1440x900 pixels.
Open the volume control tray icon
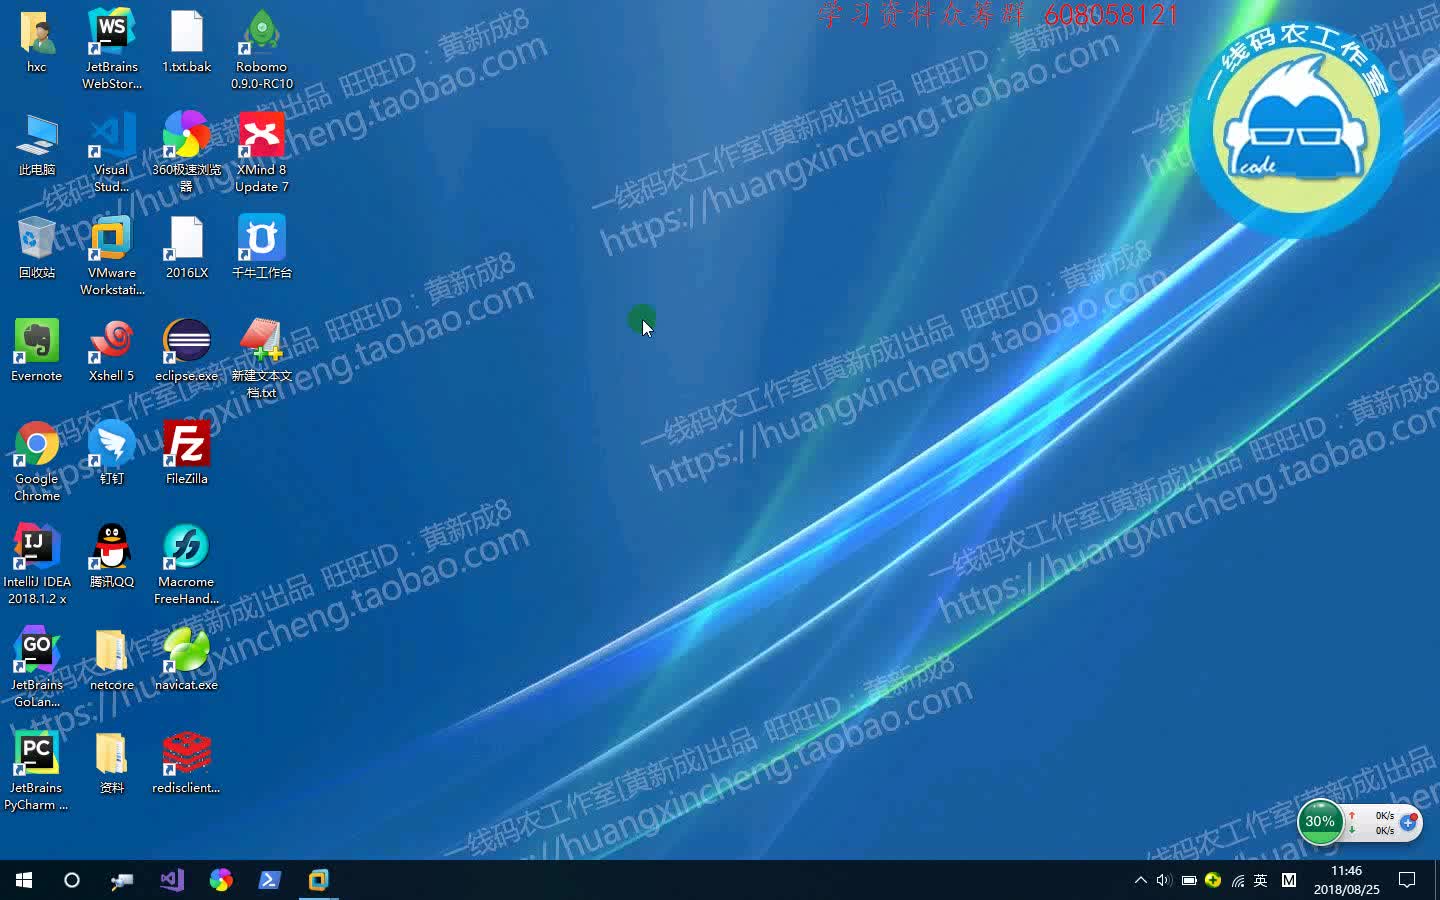pos(1164,880)
